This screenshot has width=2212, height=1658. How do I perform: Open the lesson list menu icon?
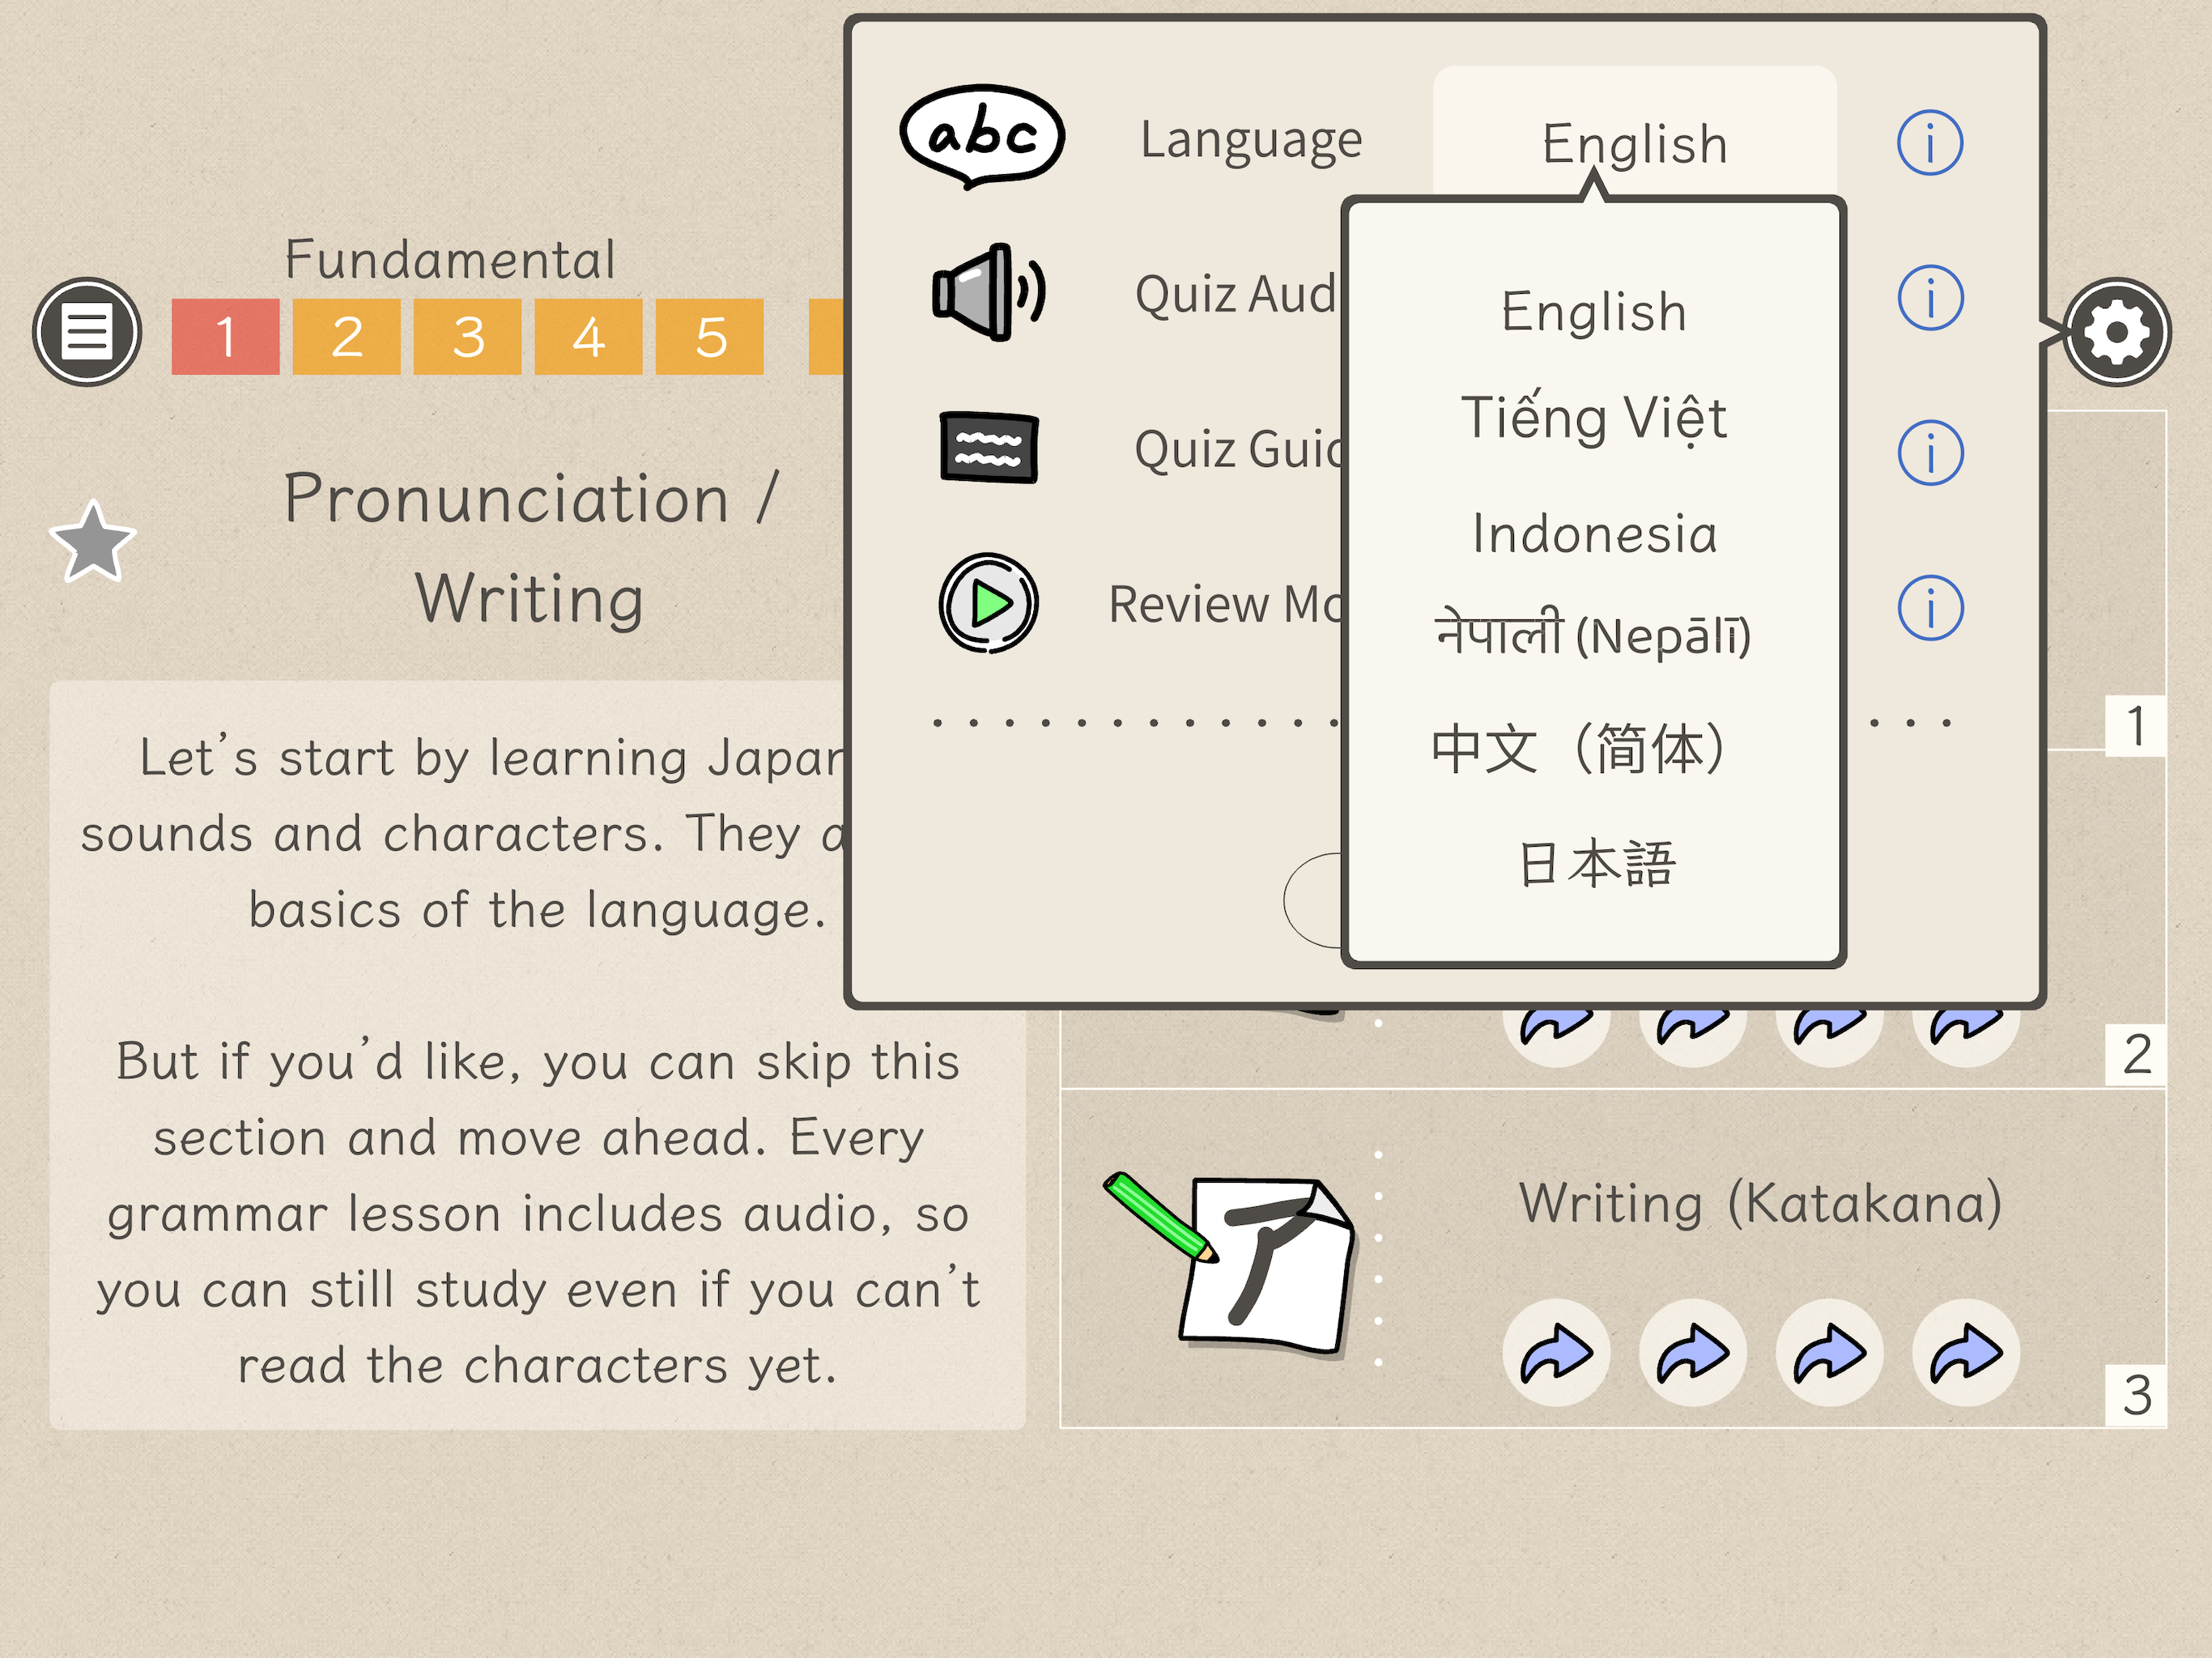click(x=87, y=332)
